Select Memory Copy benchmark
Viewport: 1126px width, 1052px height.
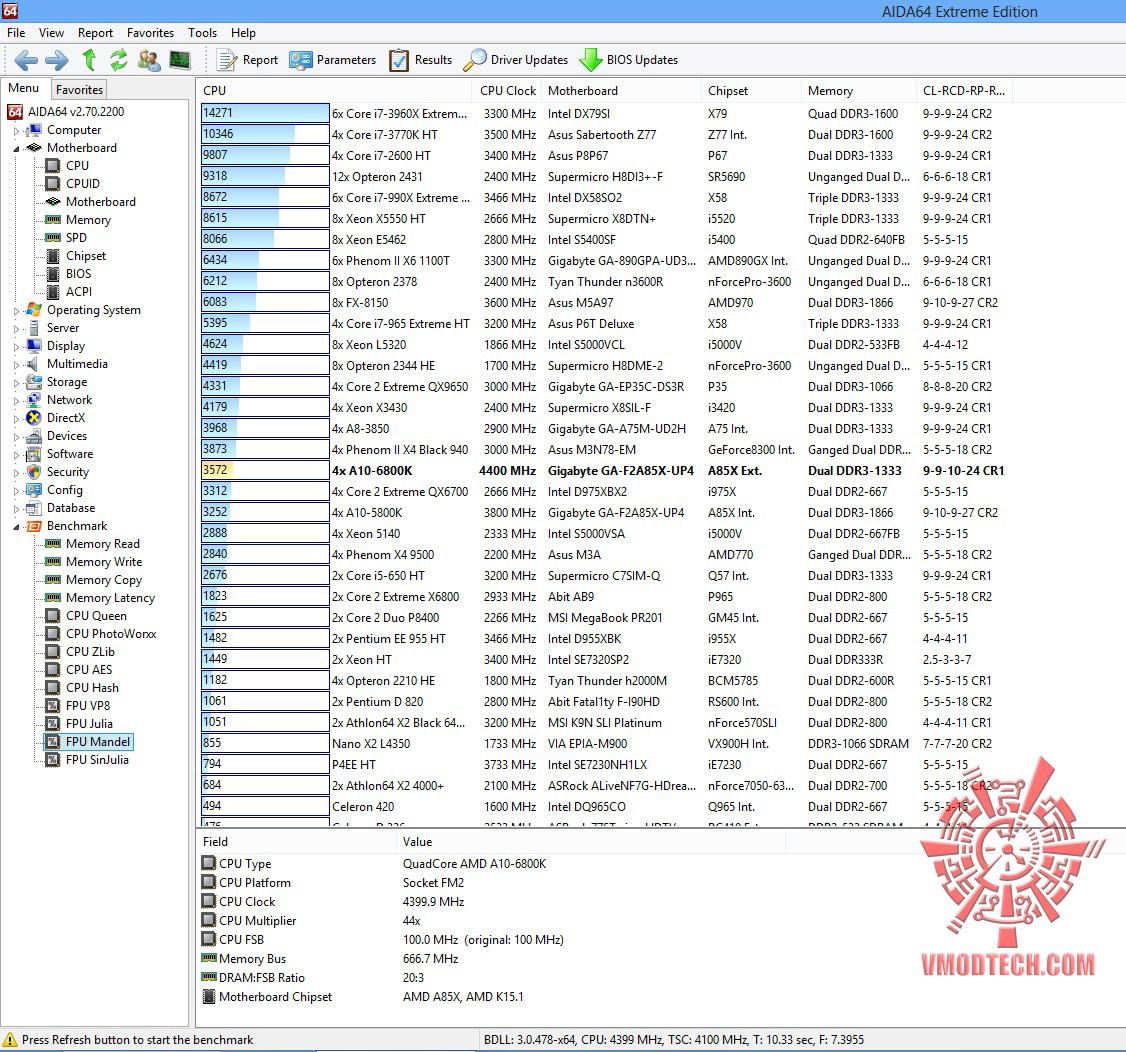(x=104, y=579)
